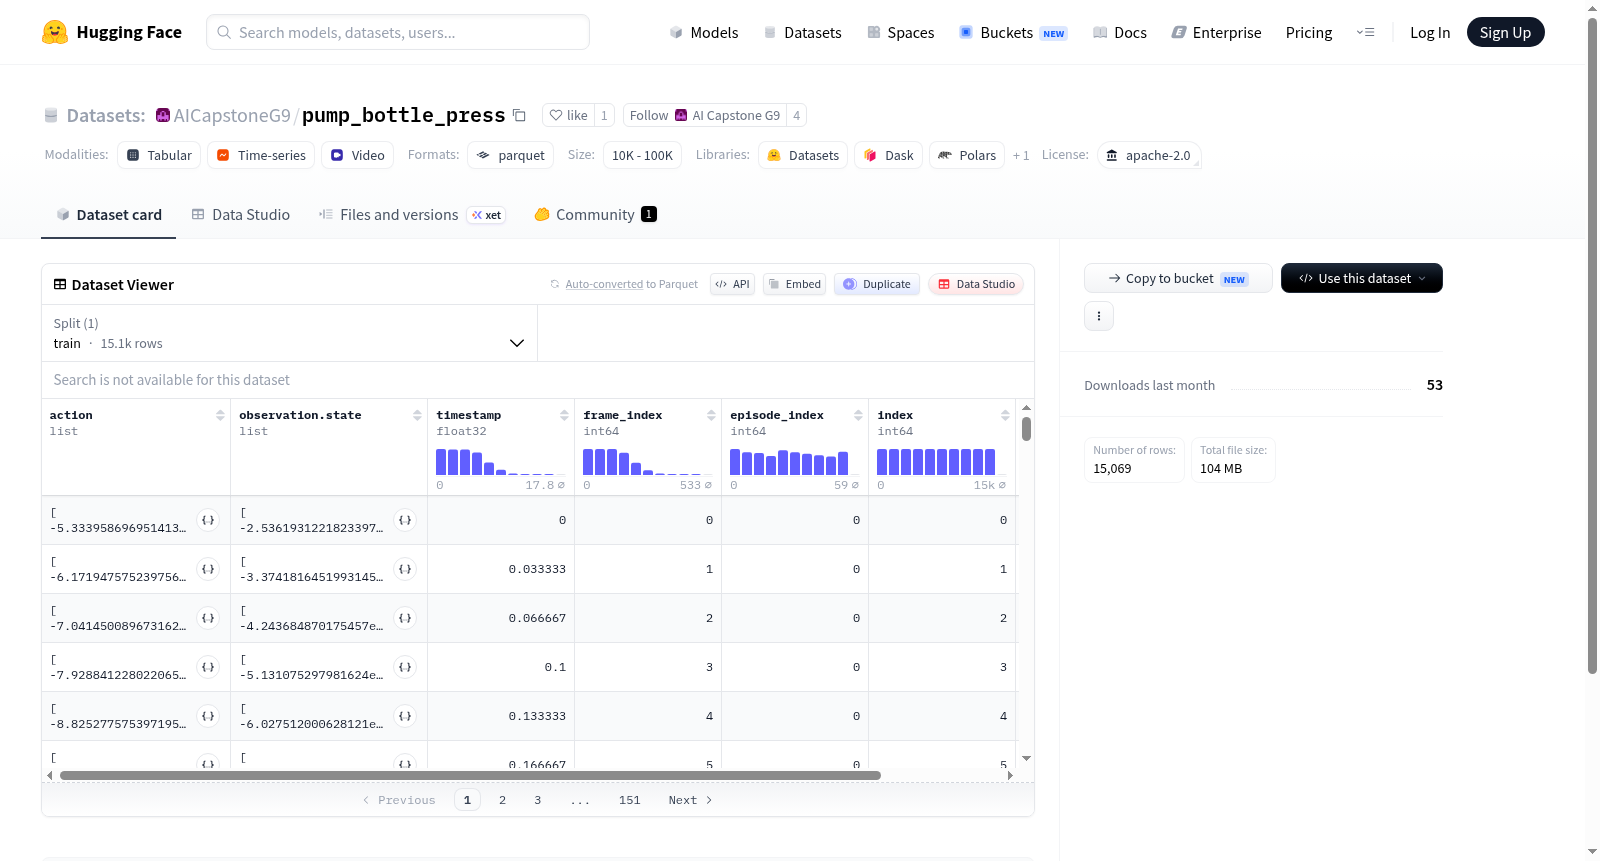Image resolution: width=1600 pixels, height=861 pixels.
Task: Open the Community tab
Action: pyautogui.click(x=595, y=214)
